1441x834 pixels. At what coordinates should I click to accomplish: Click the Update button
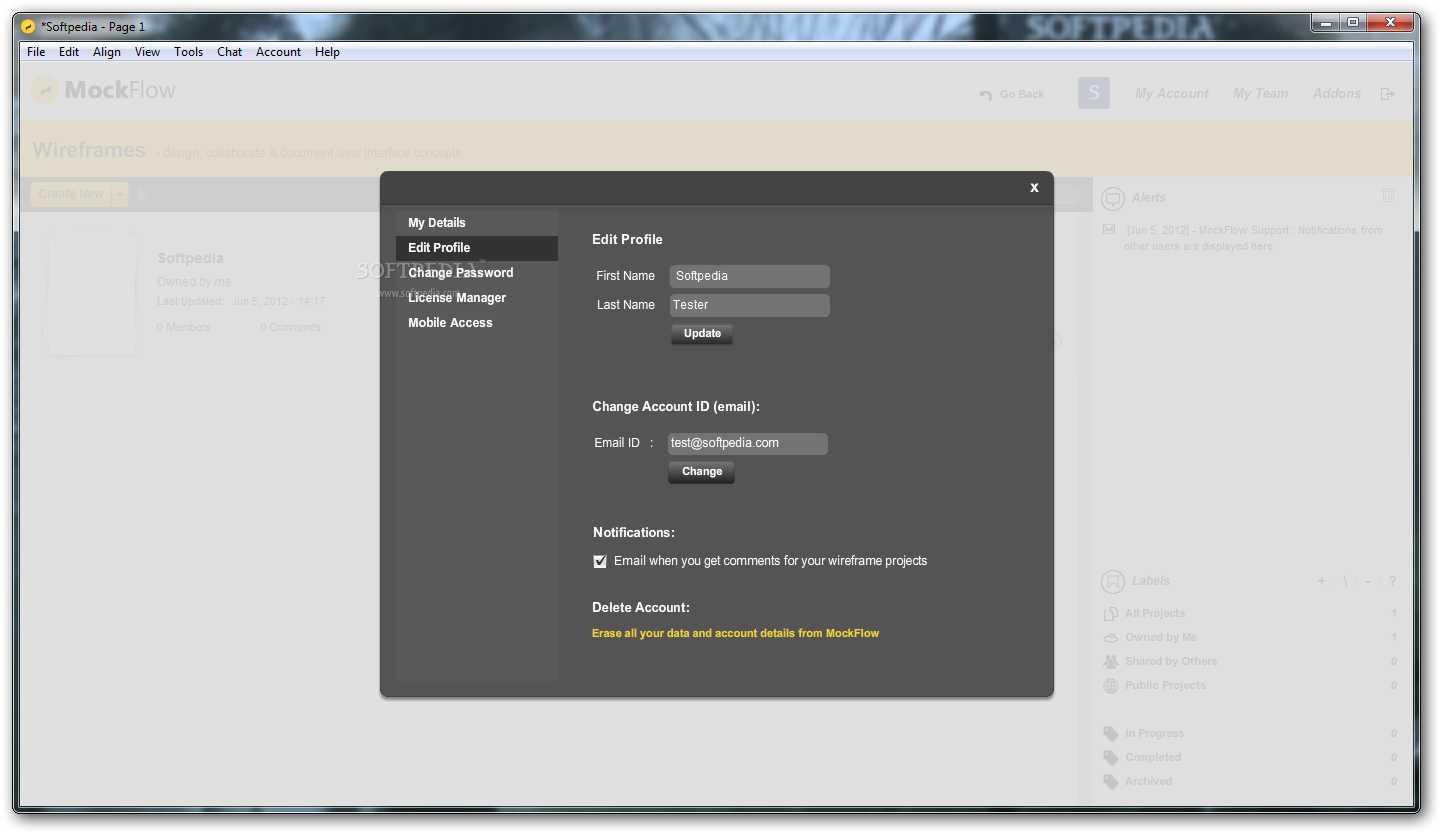point(702,334)
